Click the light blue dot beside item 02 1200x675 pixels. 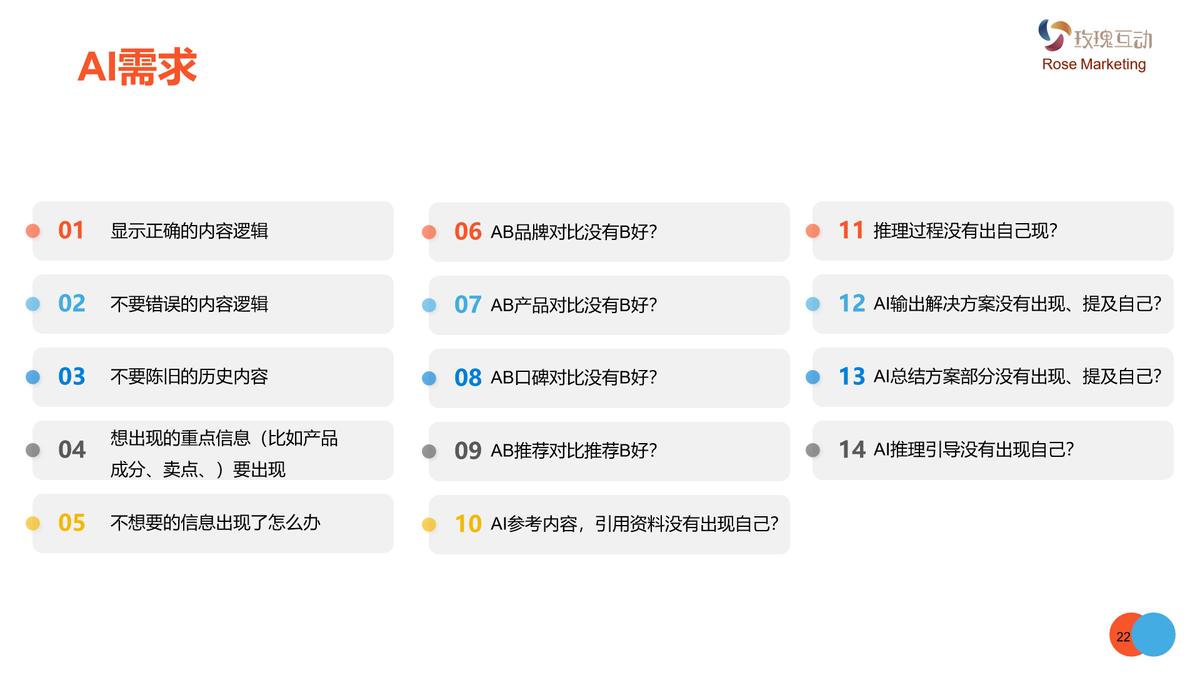pyautogui.click(x=33, y=304)
